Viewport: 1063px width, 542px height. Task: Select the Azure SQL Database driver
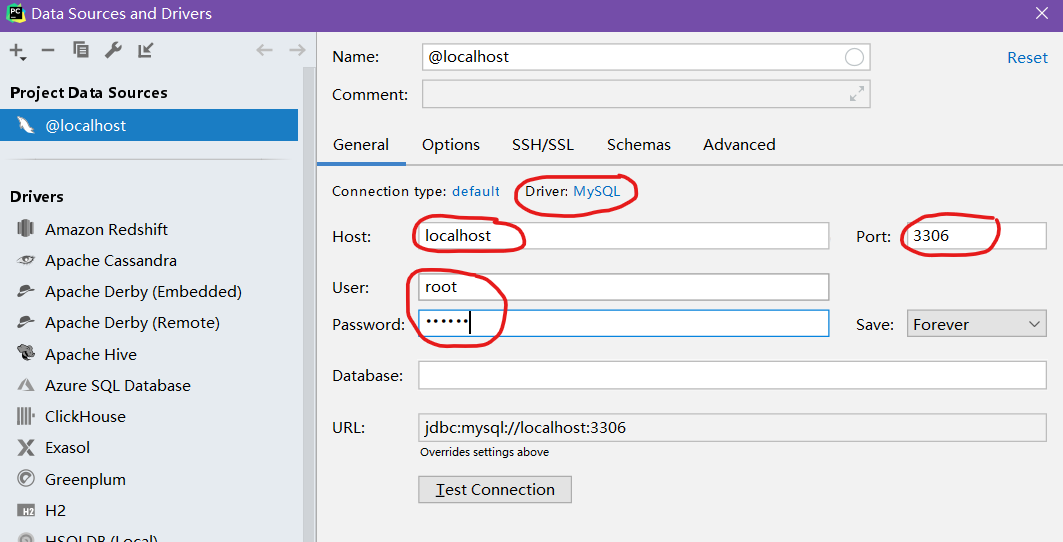coord(118,385)
